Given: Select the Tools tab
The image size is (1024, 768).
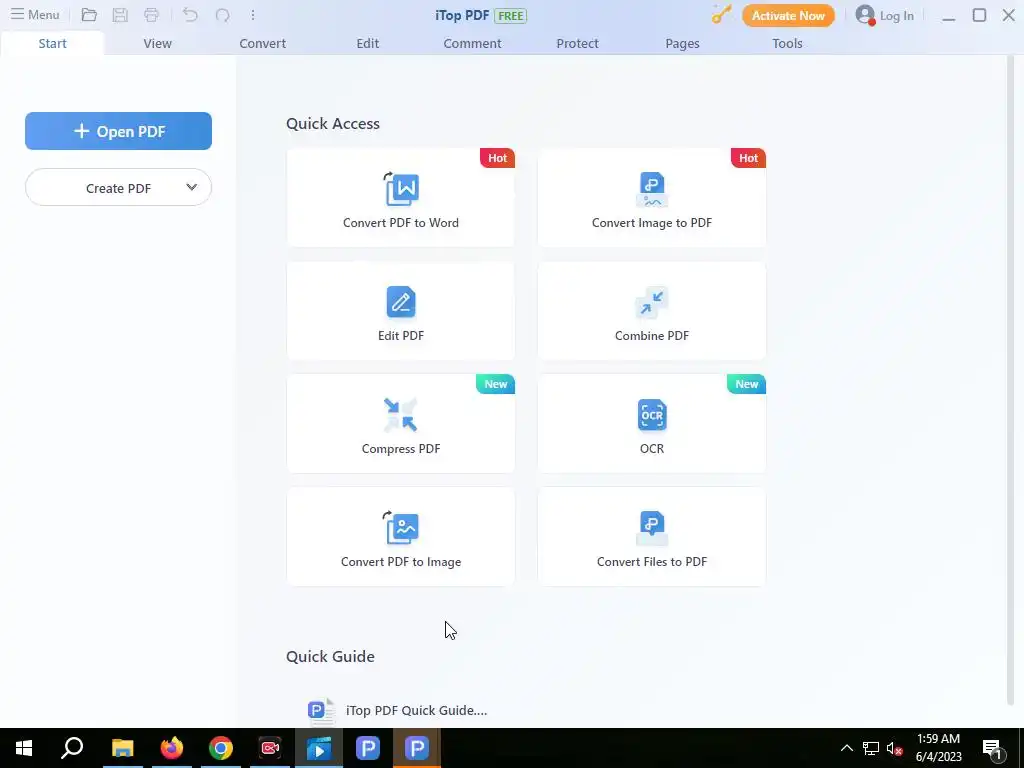Looking at the screenshot, I should [x=787, y=43].
